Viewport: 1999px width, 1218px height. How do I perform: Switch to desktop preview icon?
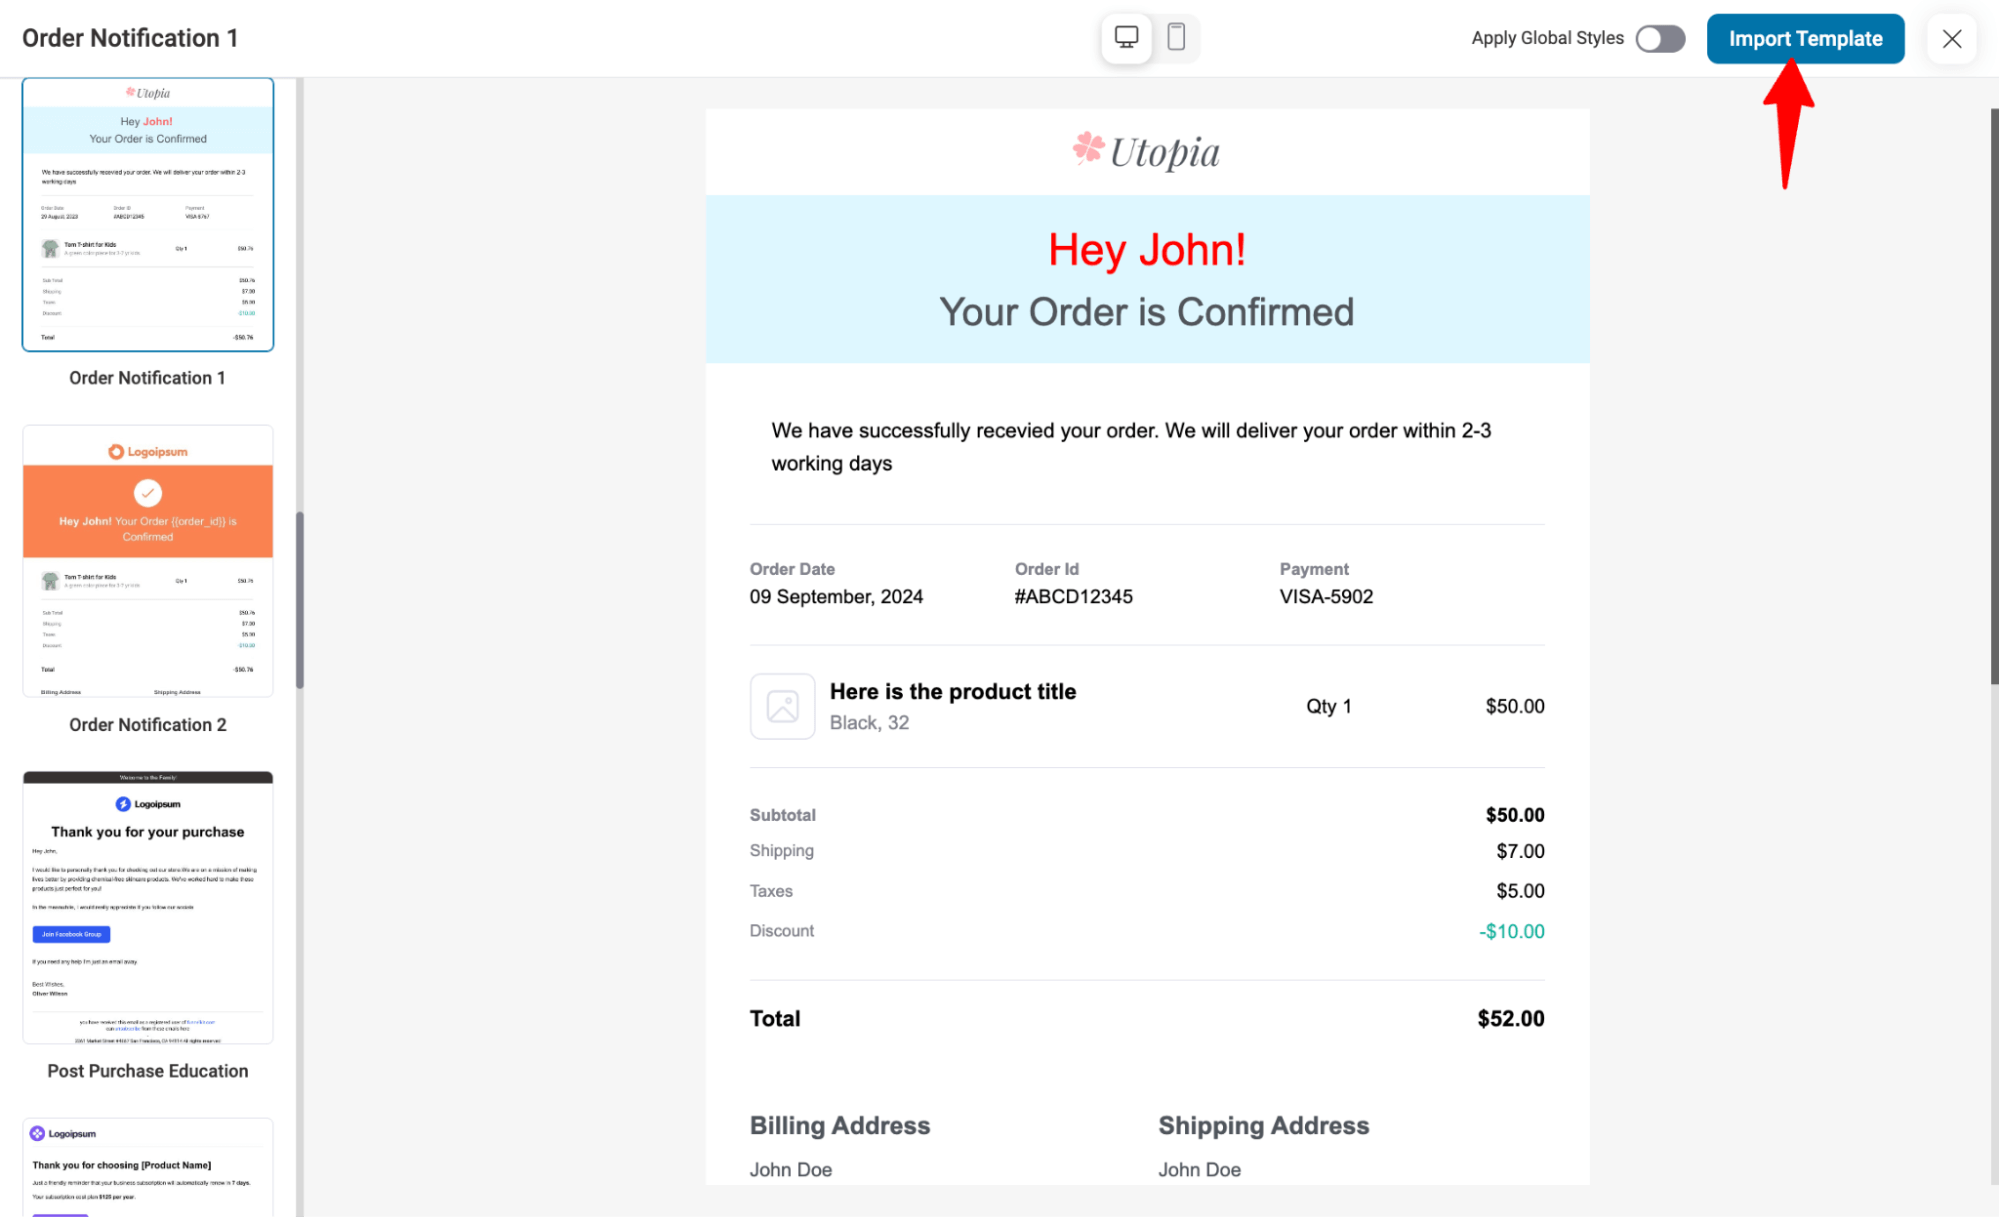coord(1126,38)
